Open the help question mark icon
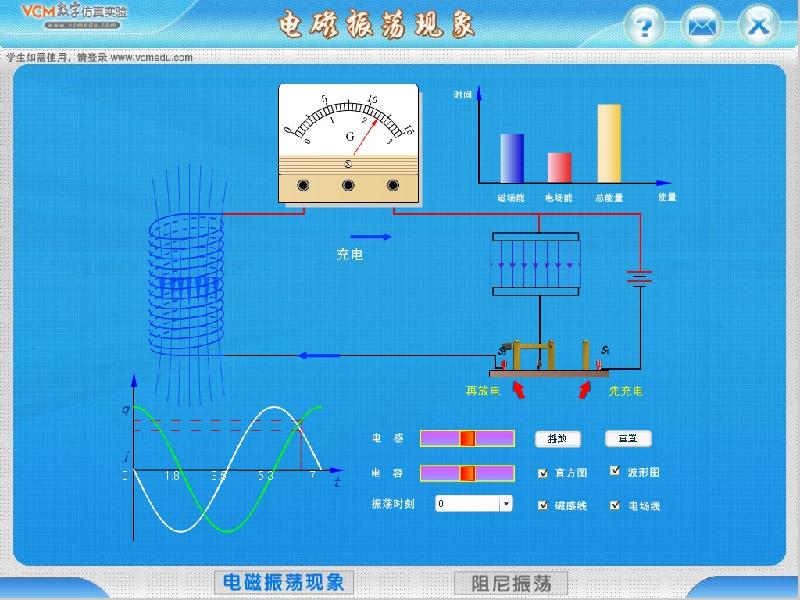The height and width of the screenshot is (600, 800). tap(644, 25)
